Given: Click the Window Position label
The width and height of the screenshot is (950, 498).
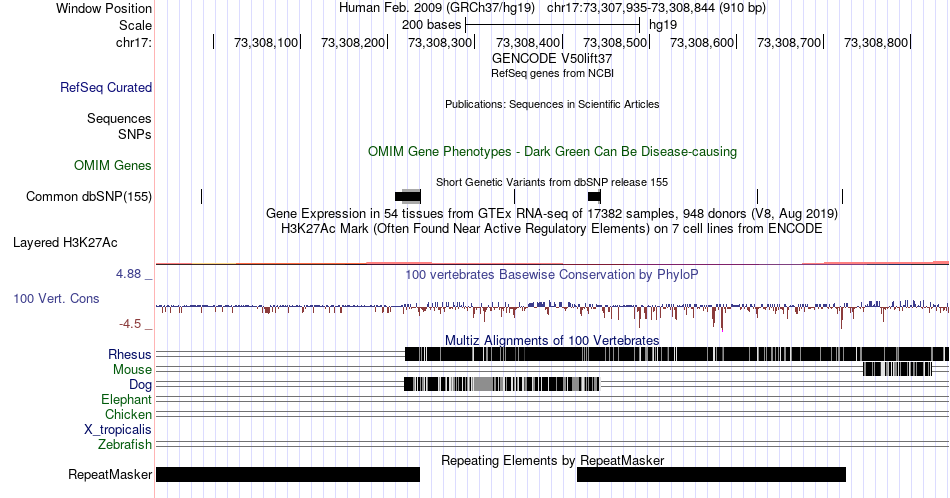Looking at the screenshot, I should [x=104, y=8].
